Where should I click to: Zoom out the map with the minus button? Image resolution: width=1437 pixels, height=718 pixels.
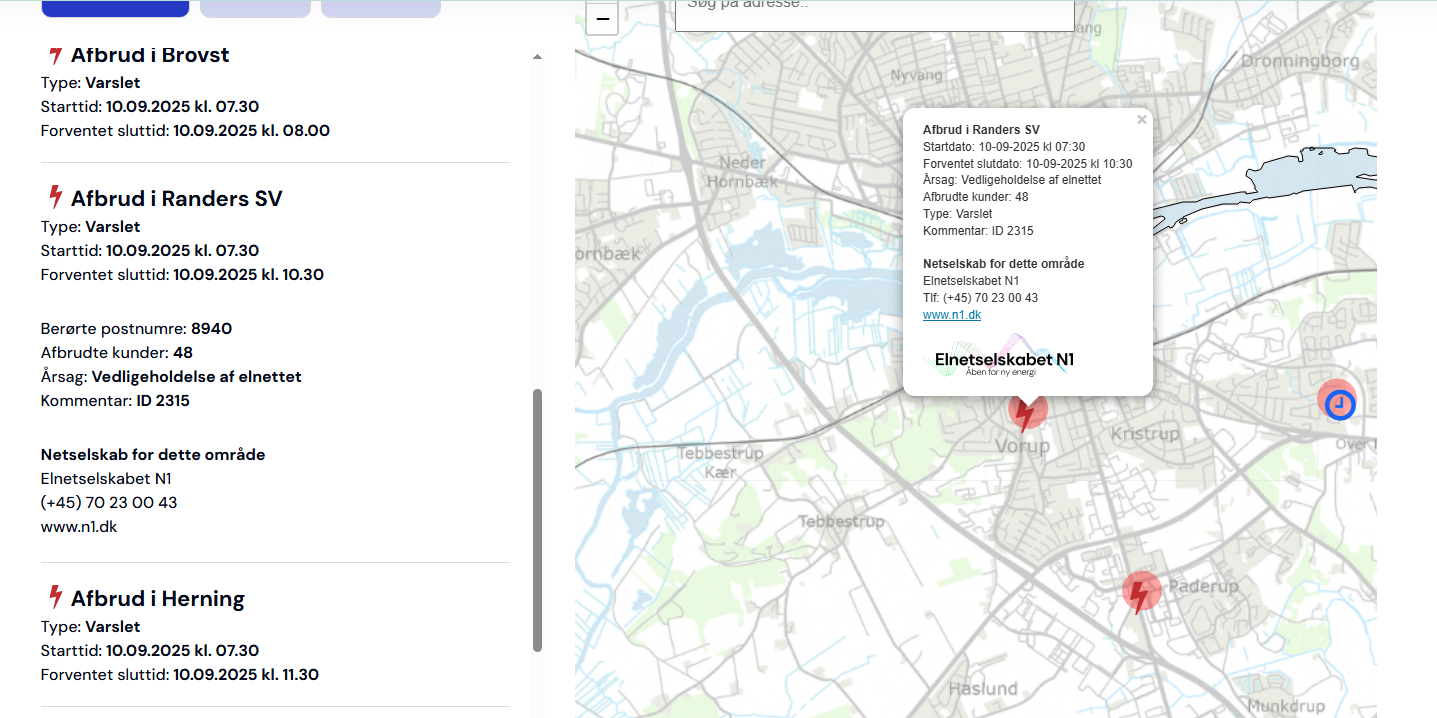pyautogui.click(x=602, y=18)
